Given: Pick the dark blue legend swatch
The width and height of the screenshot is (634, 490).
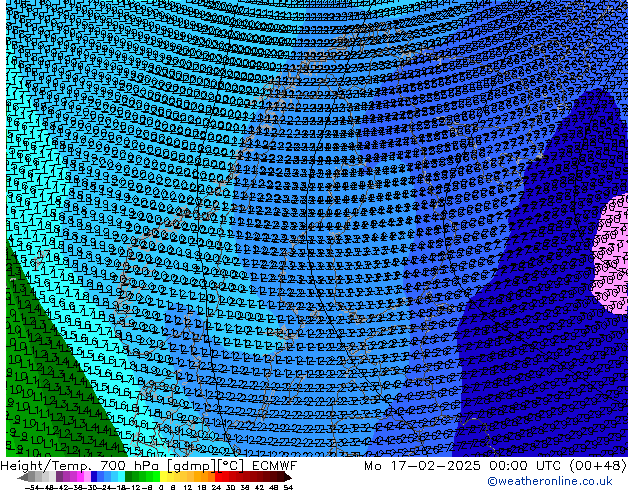Looking at the screenshot, I should point(94,477).
